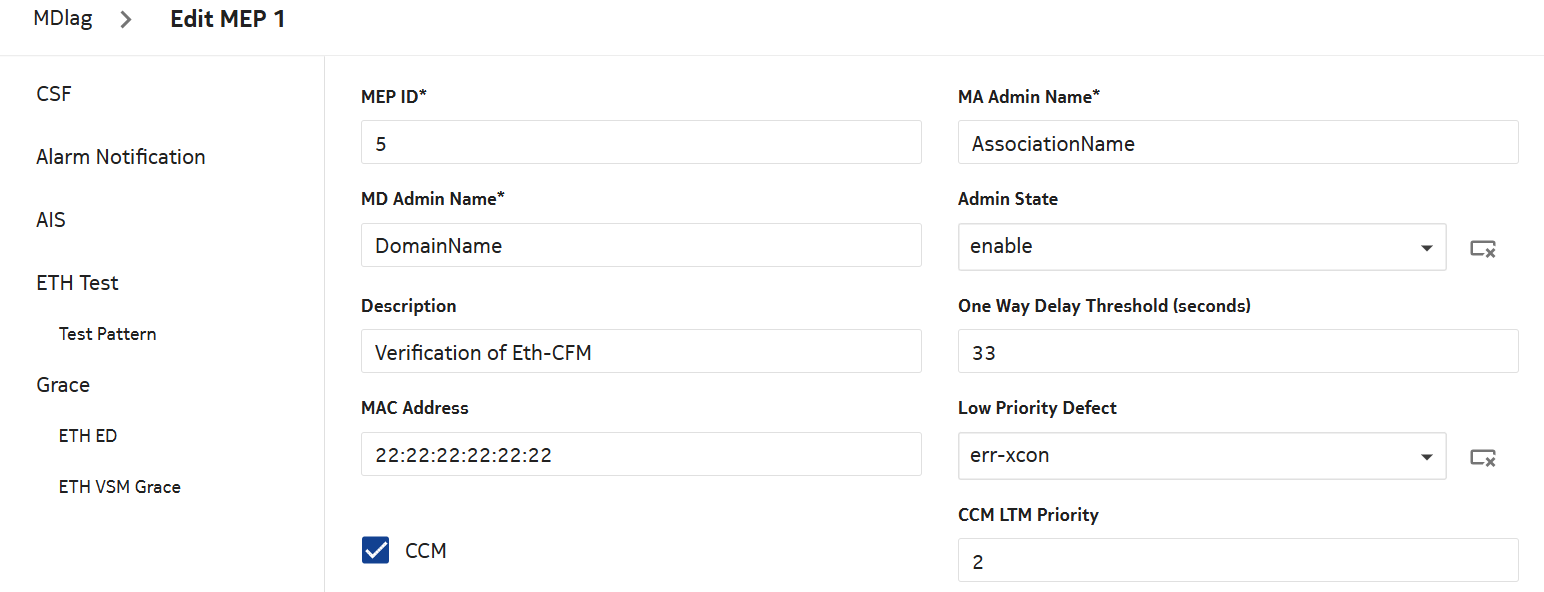Clear the Admin State selection icon

click(1482, 248)
